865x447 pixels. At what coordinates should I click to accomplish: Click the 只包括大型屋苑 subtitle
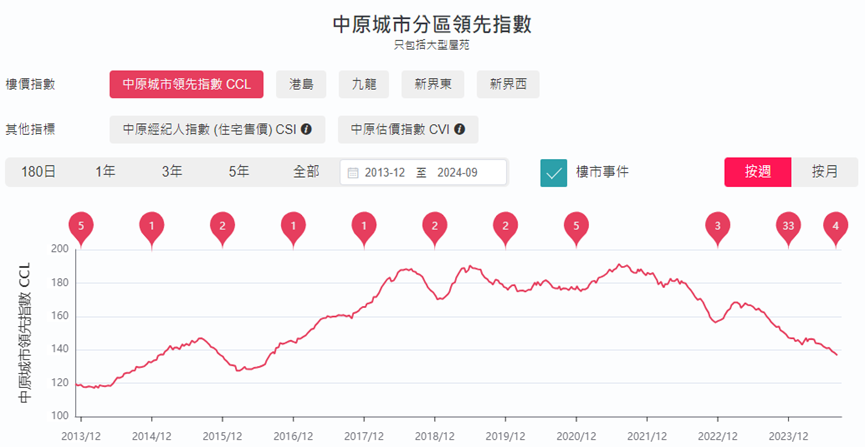431,45
